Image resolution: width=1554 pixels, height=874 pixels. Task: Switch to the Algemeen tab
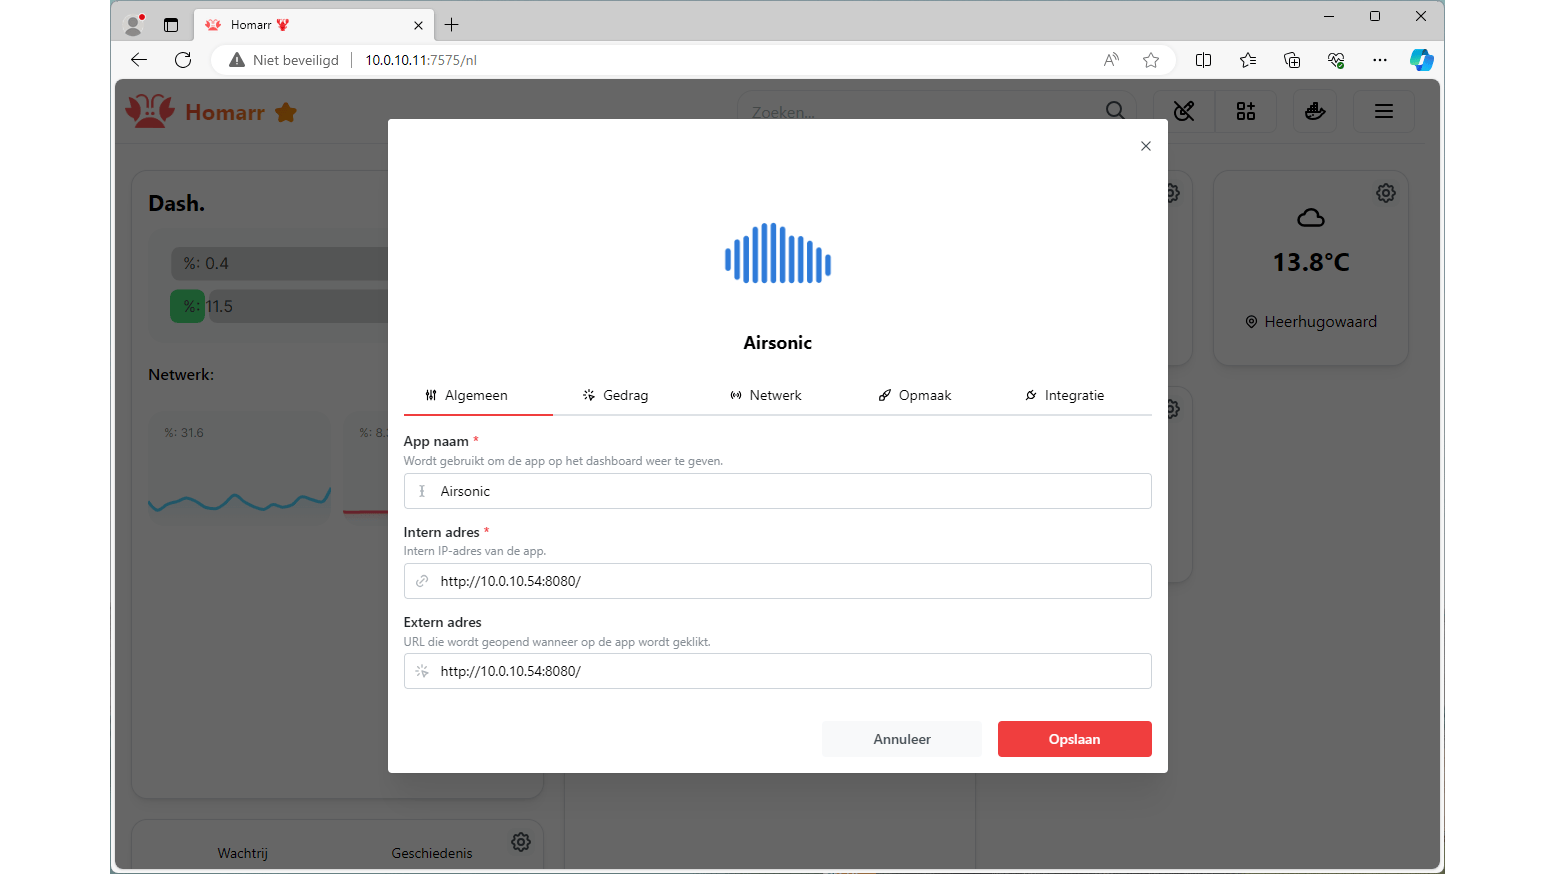tap(478, 396)
